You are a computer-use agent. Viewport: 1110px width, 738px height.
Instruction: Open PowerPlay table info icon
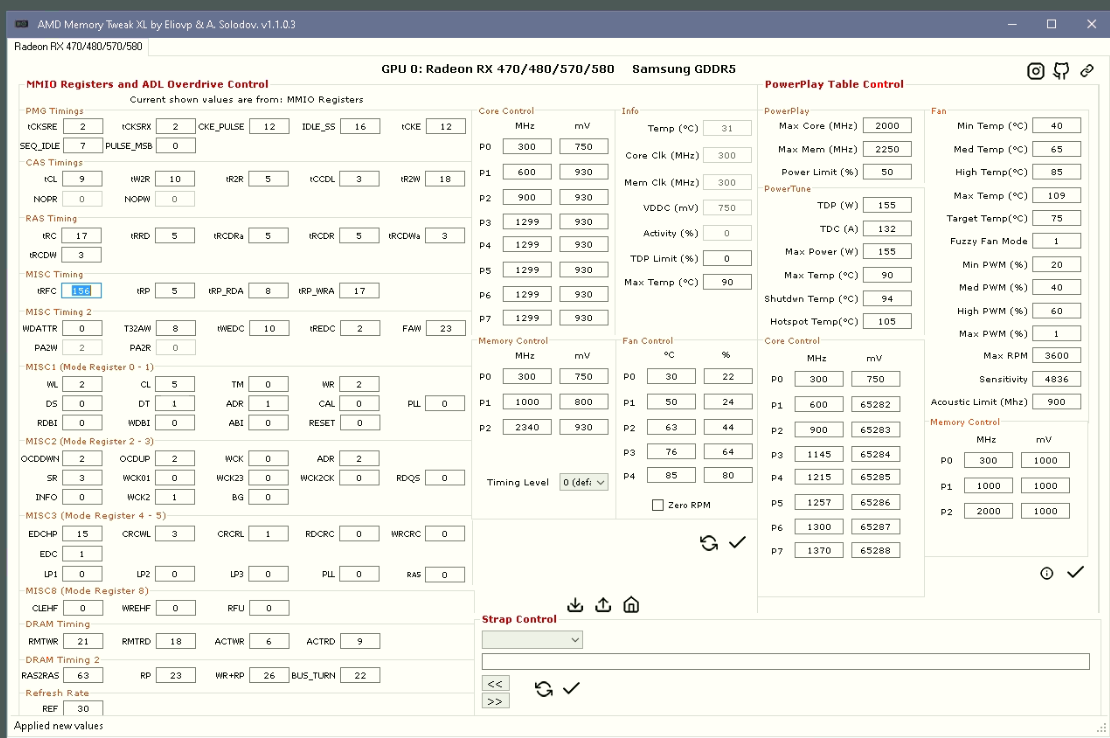point(1046,573)
